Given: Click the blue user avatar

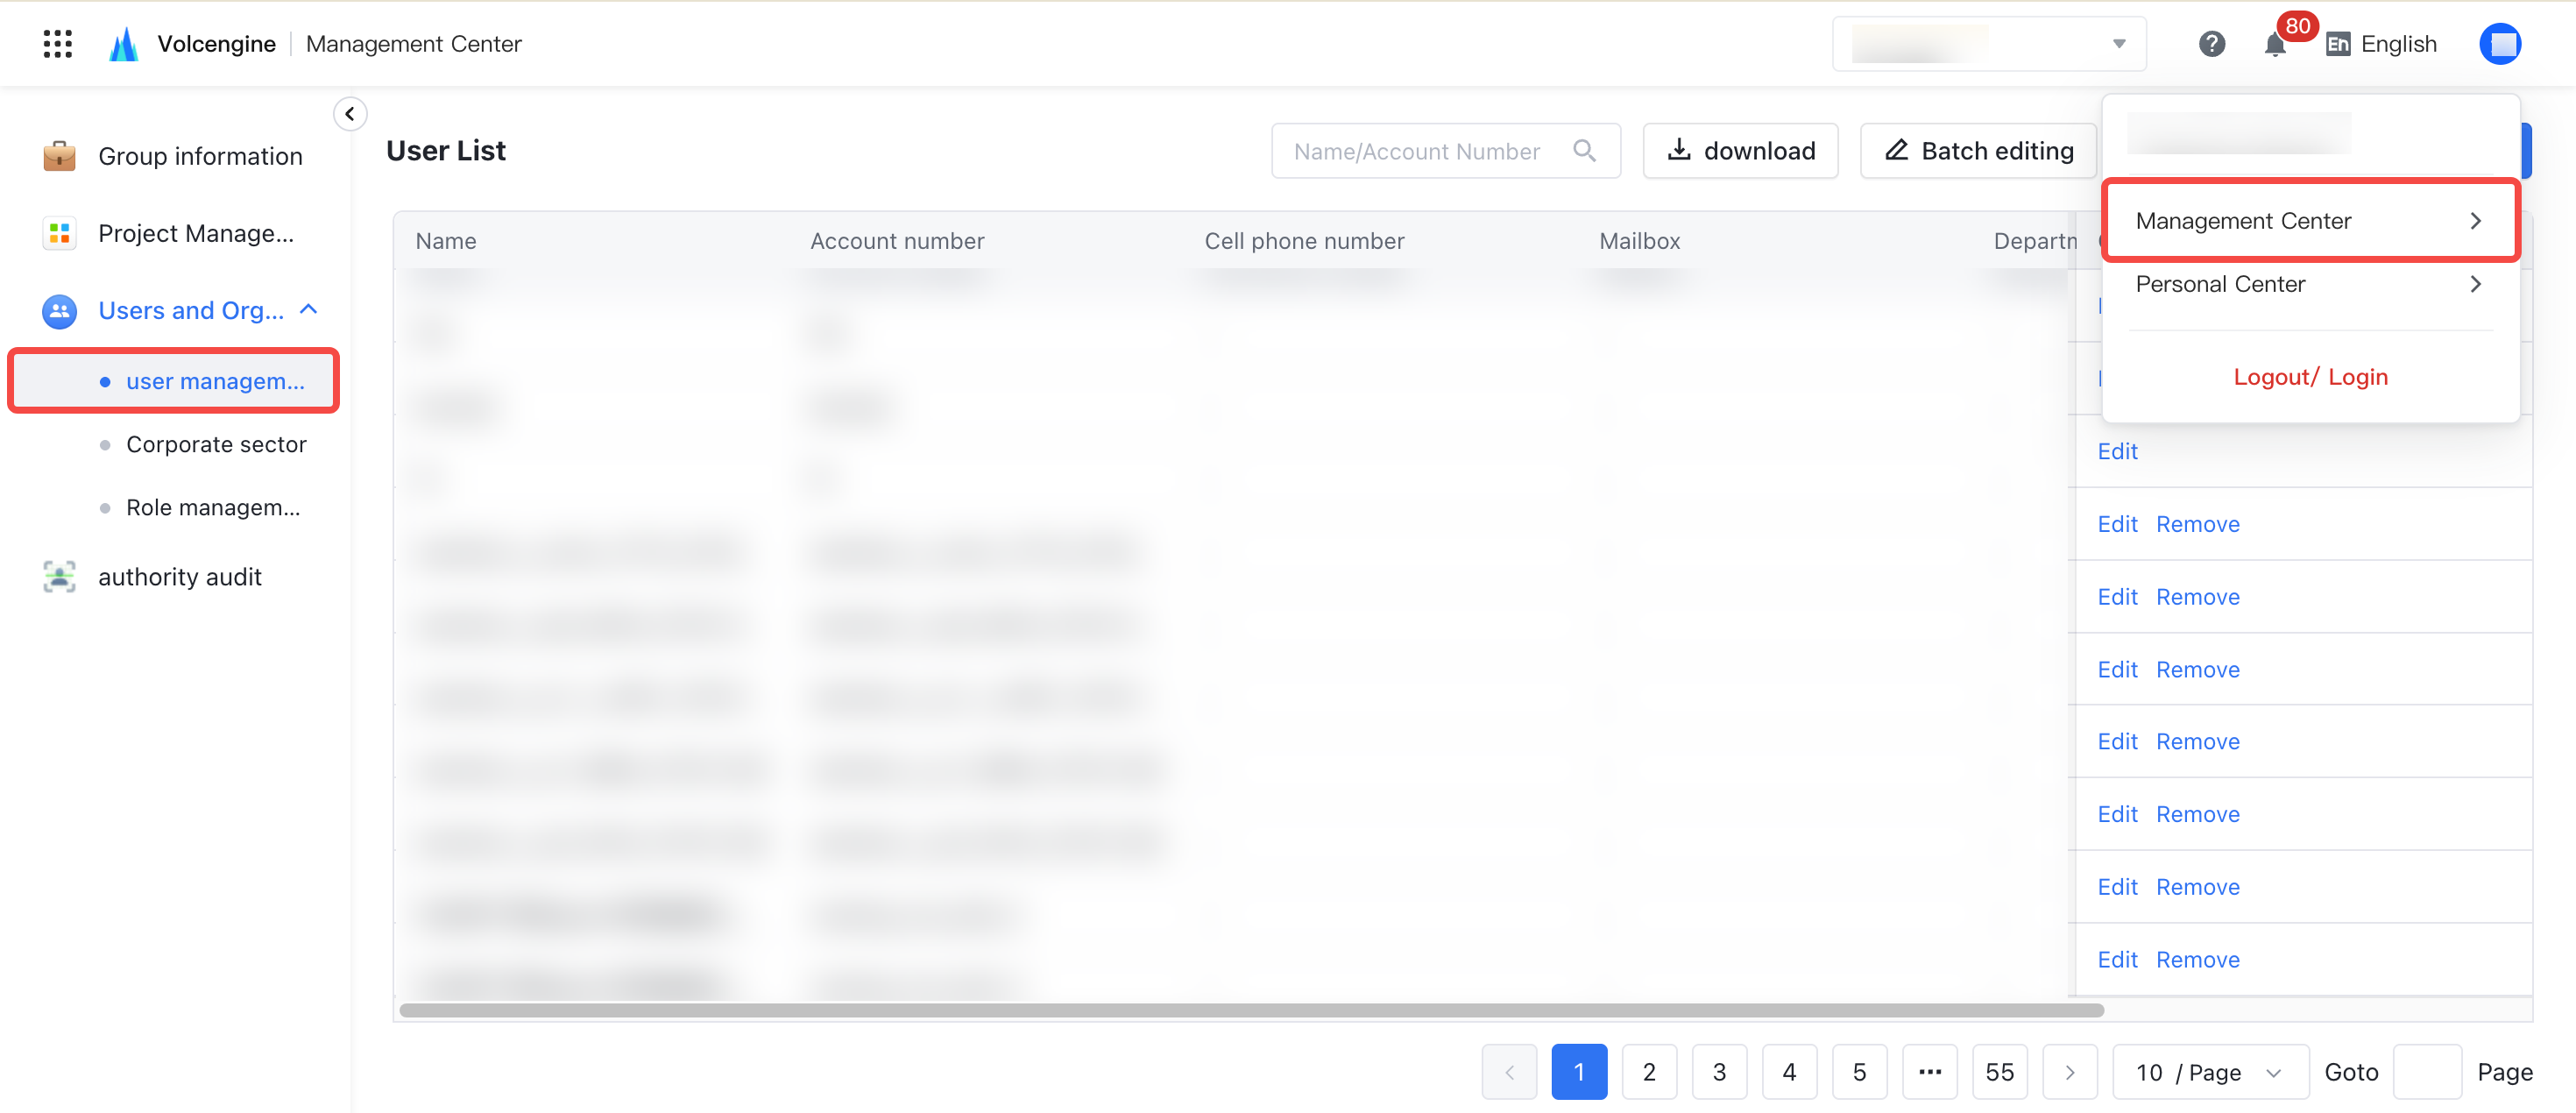Looking at the screenshot, I should tap(2500, 44).
